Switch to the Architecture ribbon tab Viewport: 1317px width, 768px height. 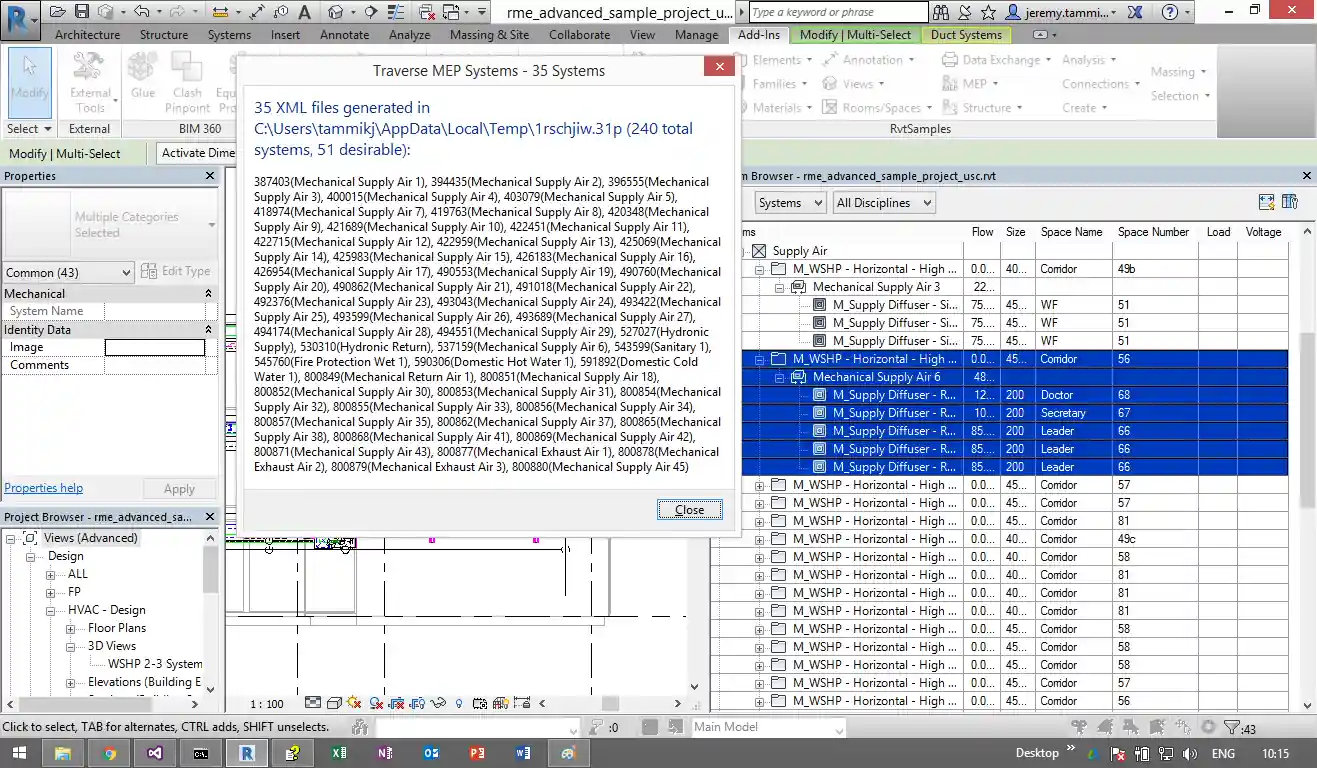point(87,34)
